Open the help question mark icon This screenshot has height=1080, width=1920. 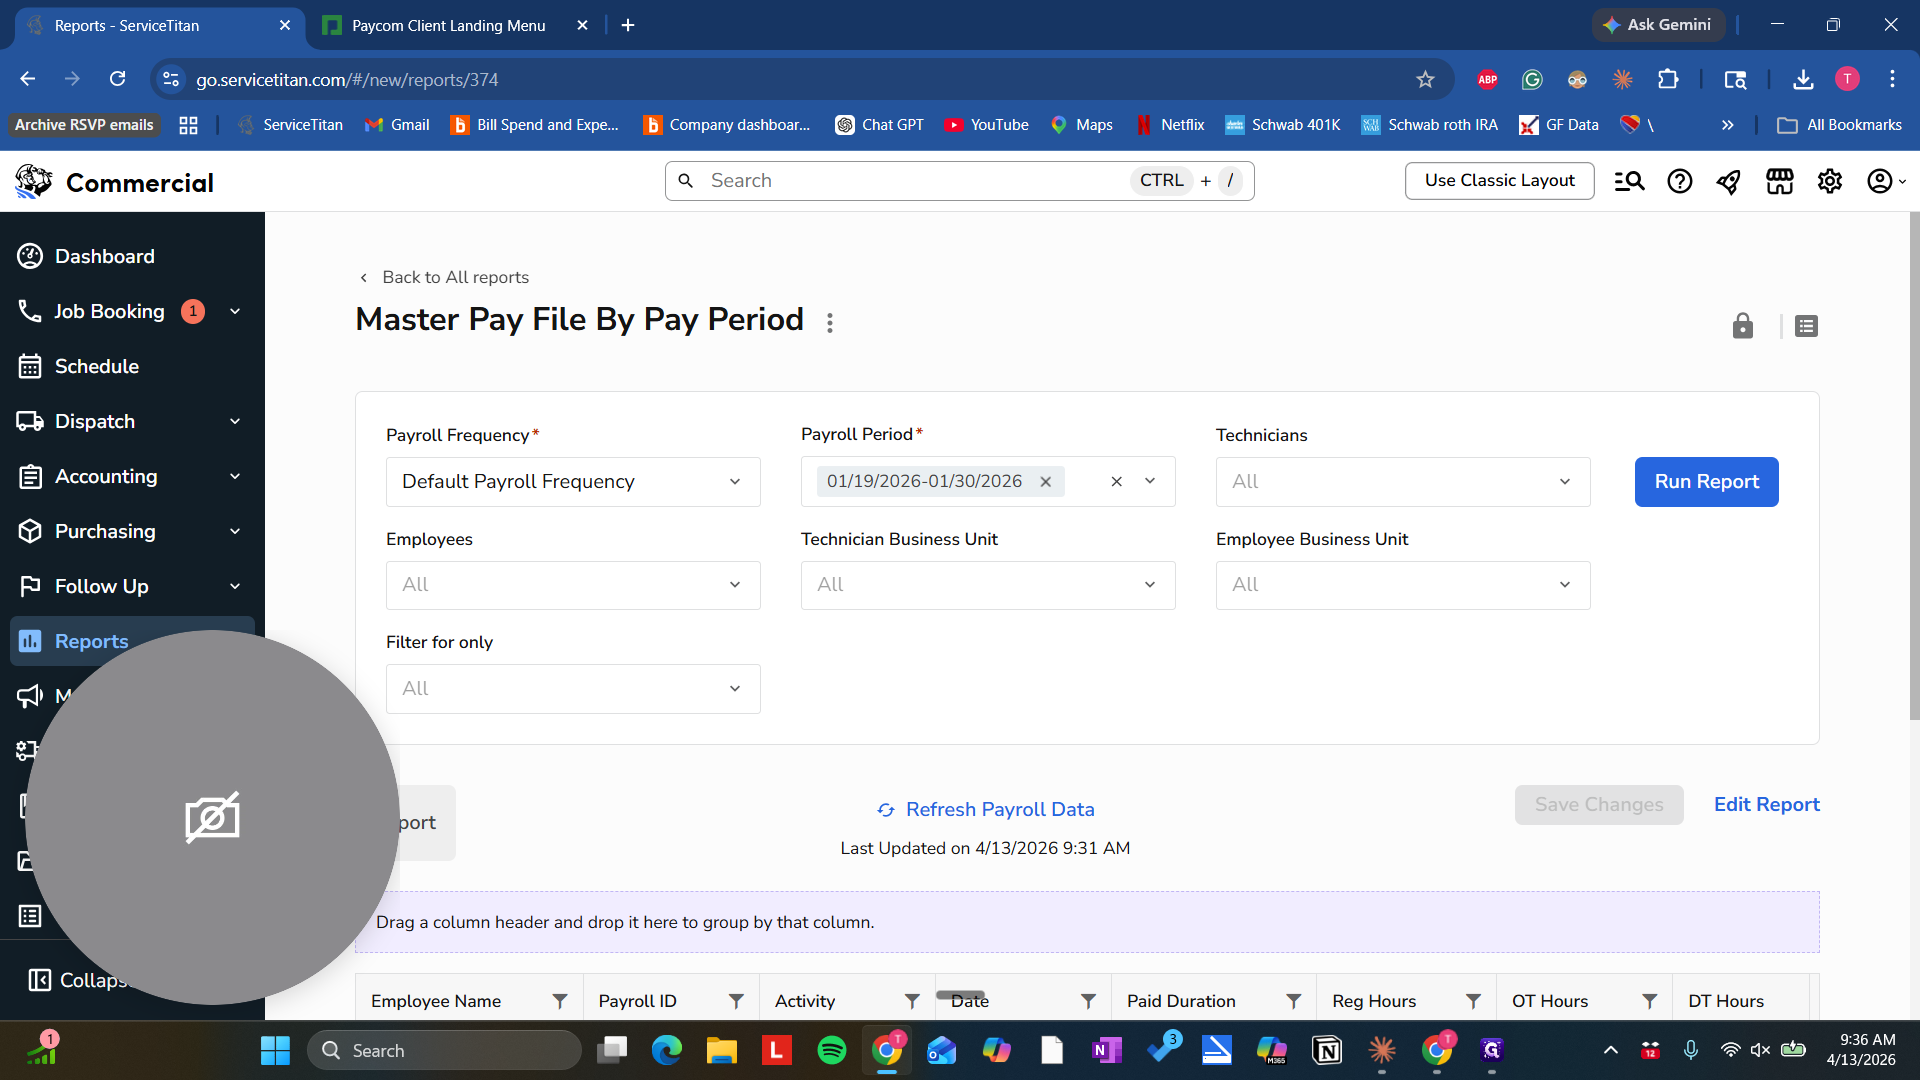pos(1680,181)
